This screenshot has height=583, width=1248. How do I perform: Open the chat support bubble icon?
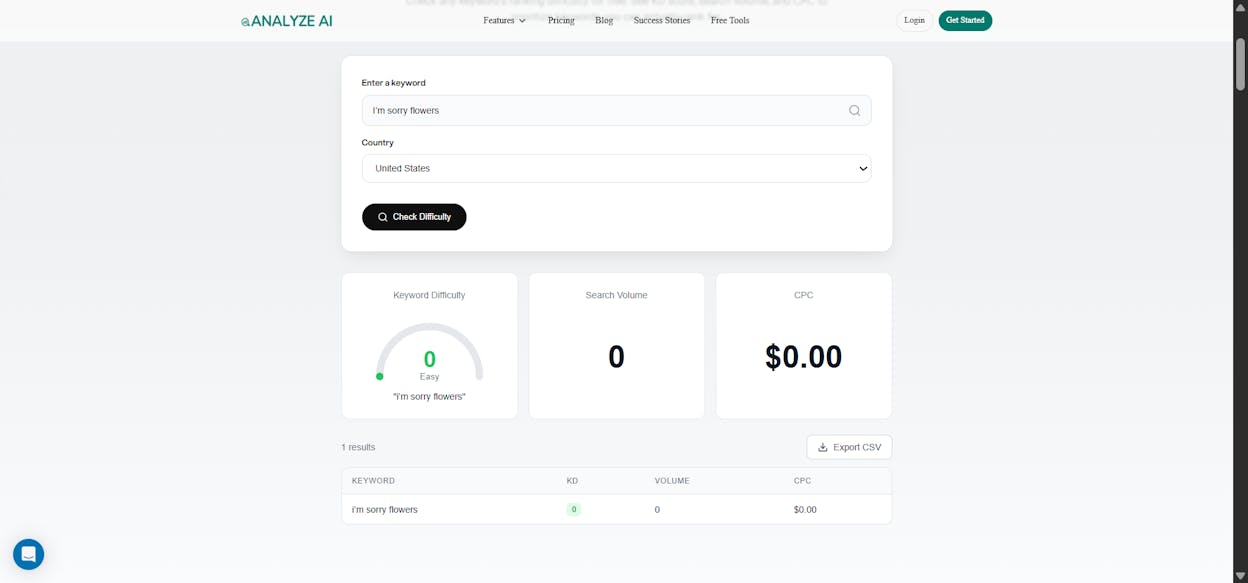tap(28, 554)
